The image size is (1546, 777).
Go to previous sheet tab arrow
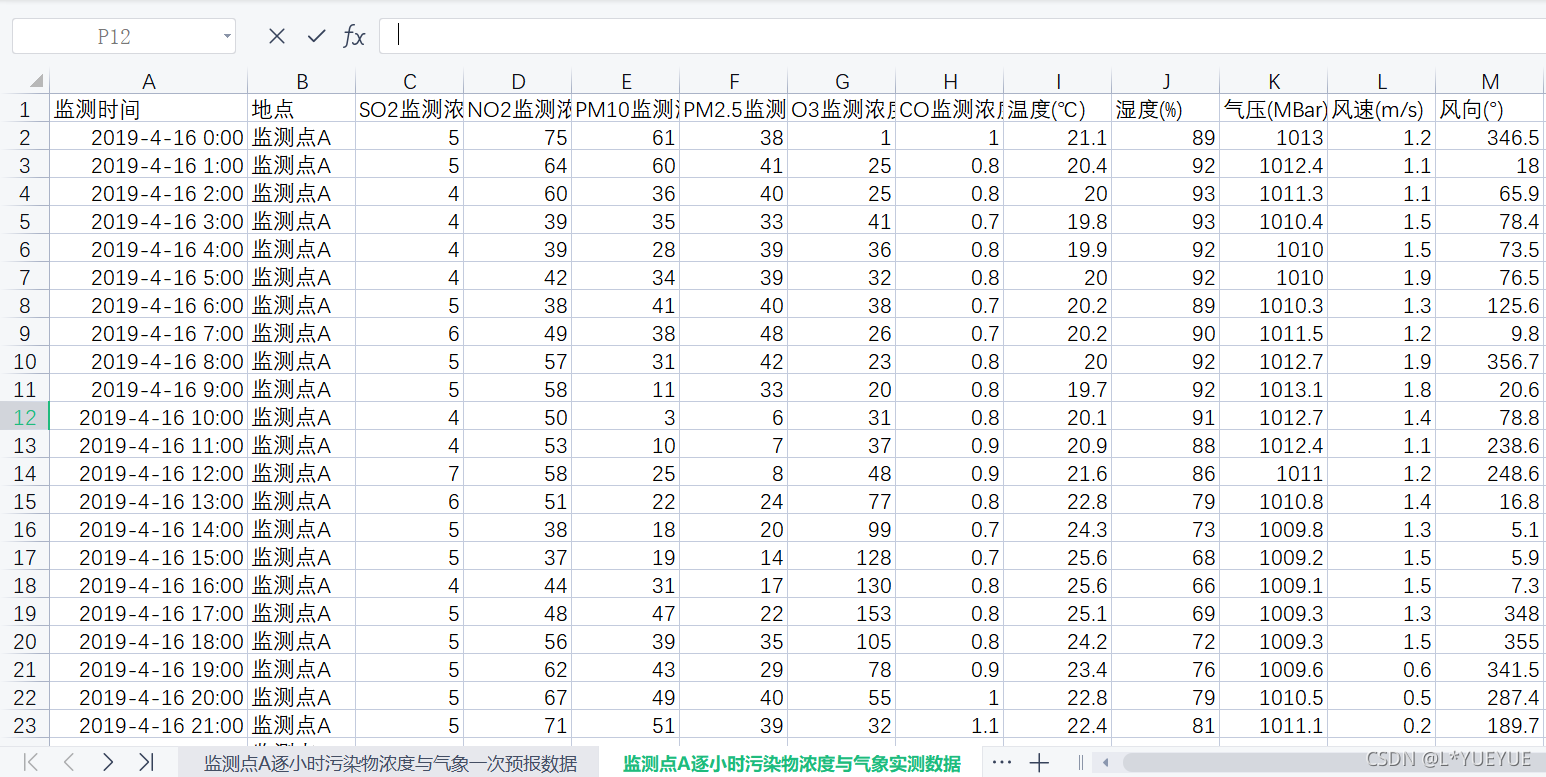pyautogui.click(x=69, y=762)
